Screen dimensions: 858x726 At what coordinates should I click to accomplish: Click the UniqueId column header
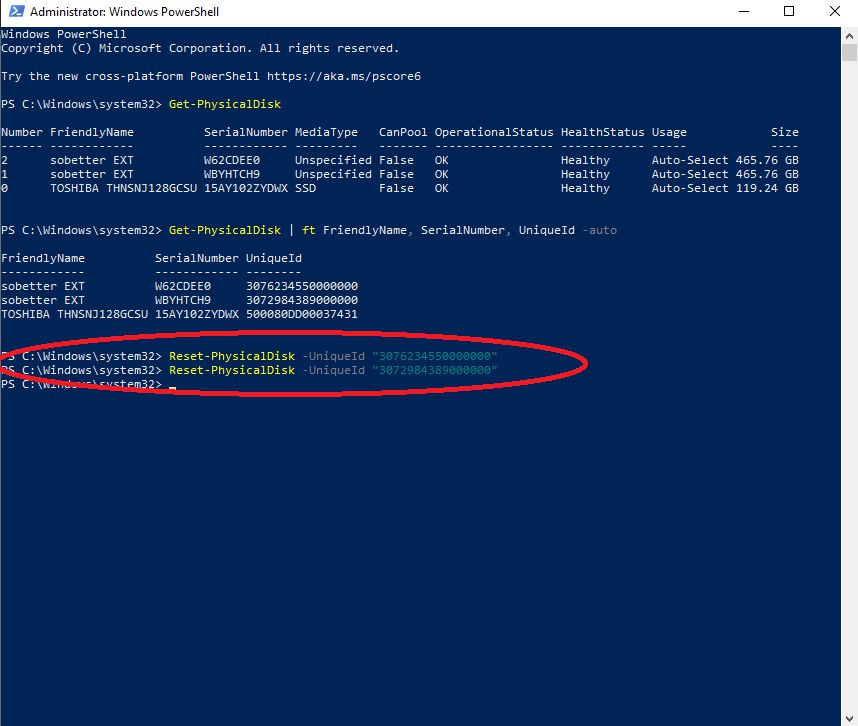pyautogui.click(x=273, y=258)
